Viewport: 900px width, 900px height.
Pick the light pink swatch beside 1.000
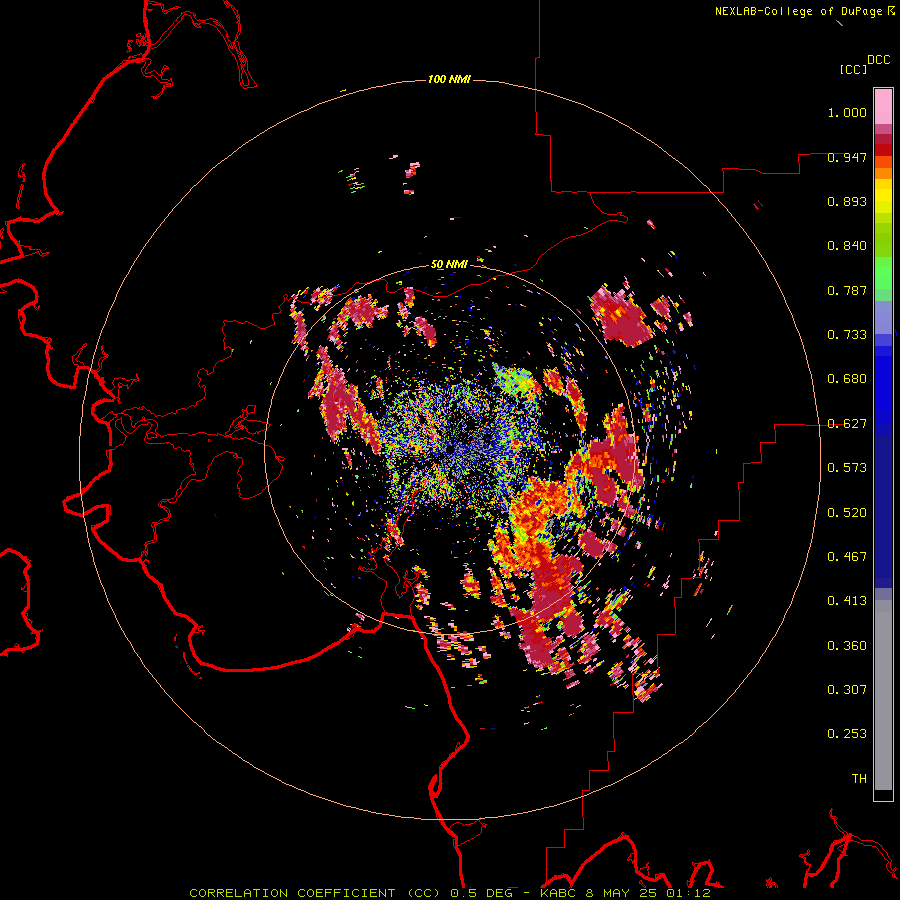(883, 107)
